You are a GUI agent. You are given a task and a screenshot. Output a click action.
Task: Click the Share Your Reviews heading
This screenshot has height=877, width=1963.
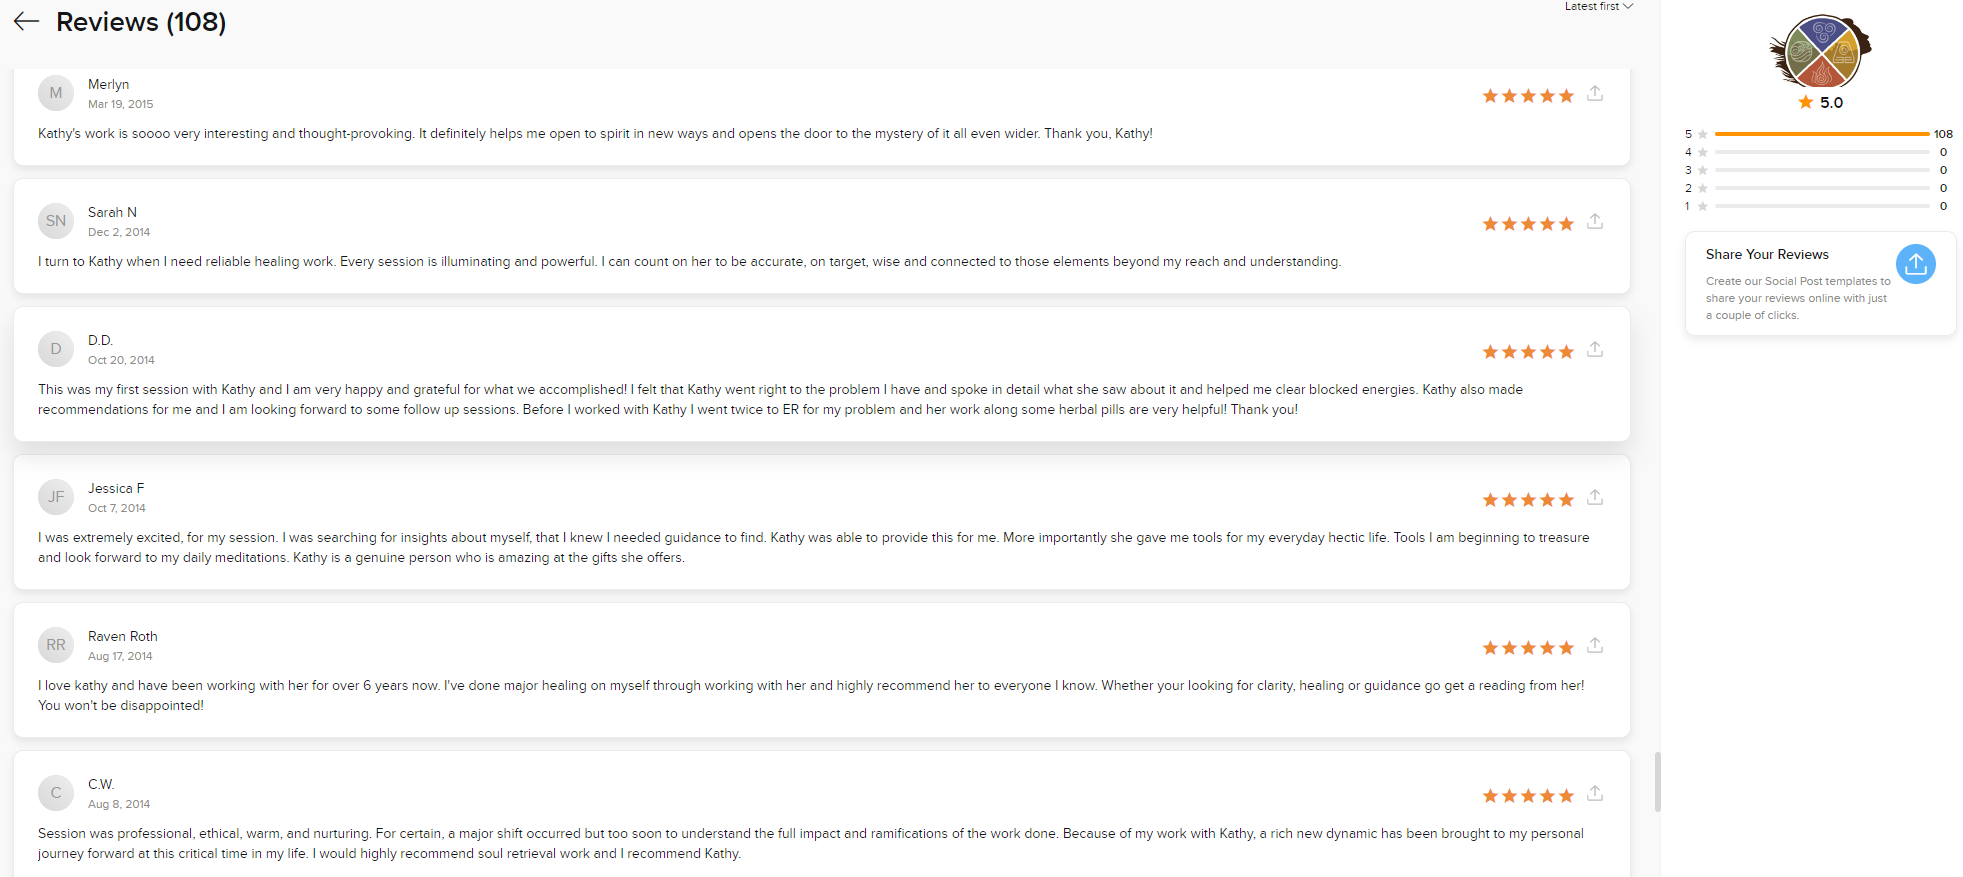click(1767, 254)
